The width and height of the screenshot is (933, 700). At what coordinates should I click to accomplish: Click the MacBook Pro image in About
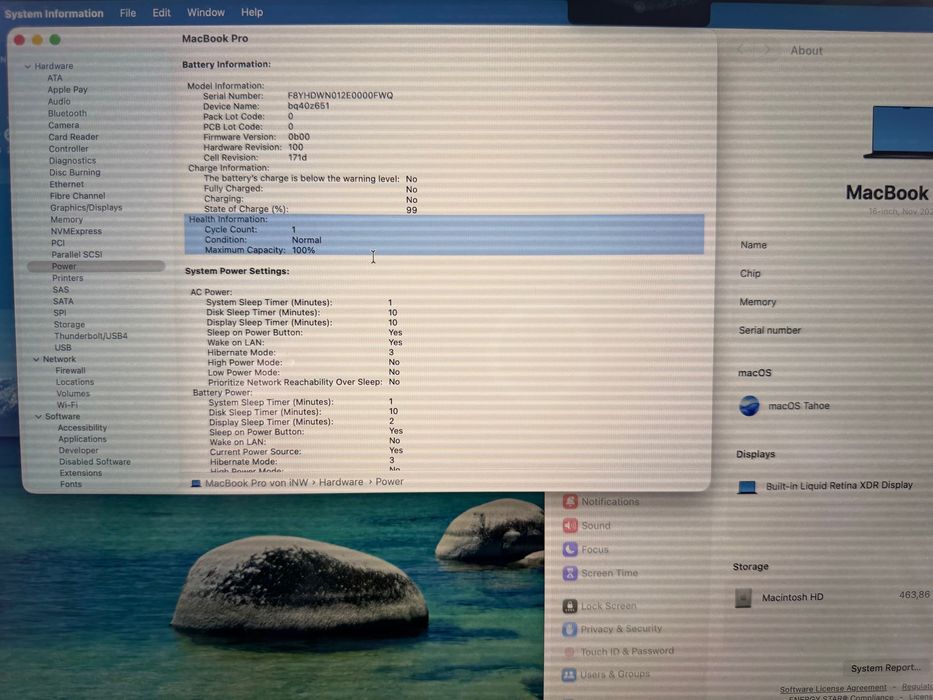click(898, 133)
